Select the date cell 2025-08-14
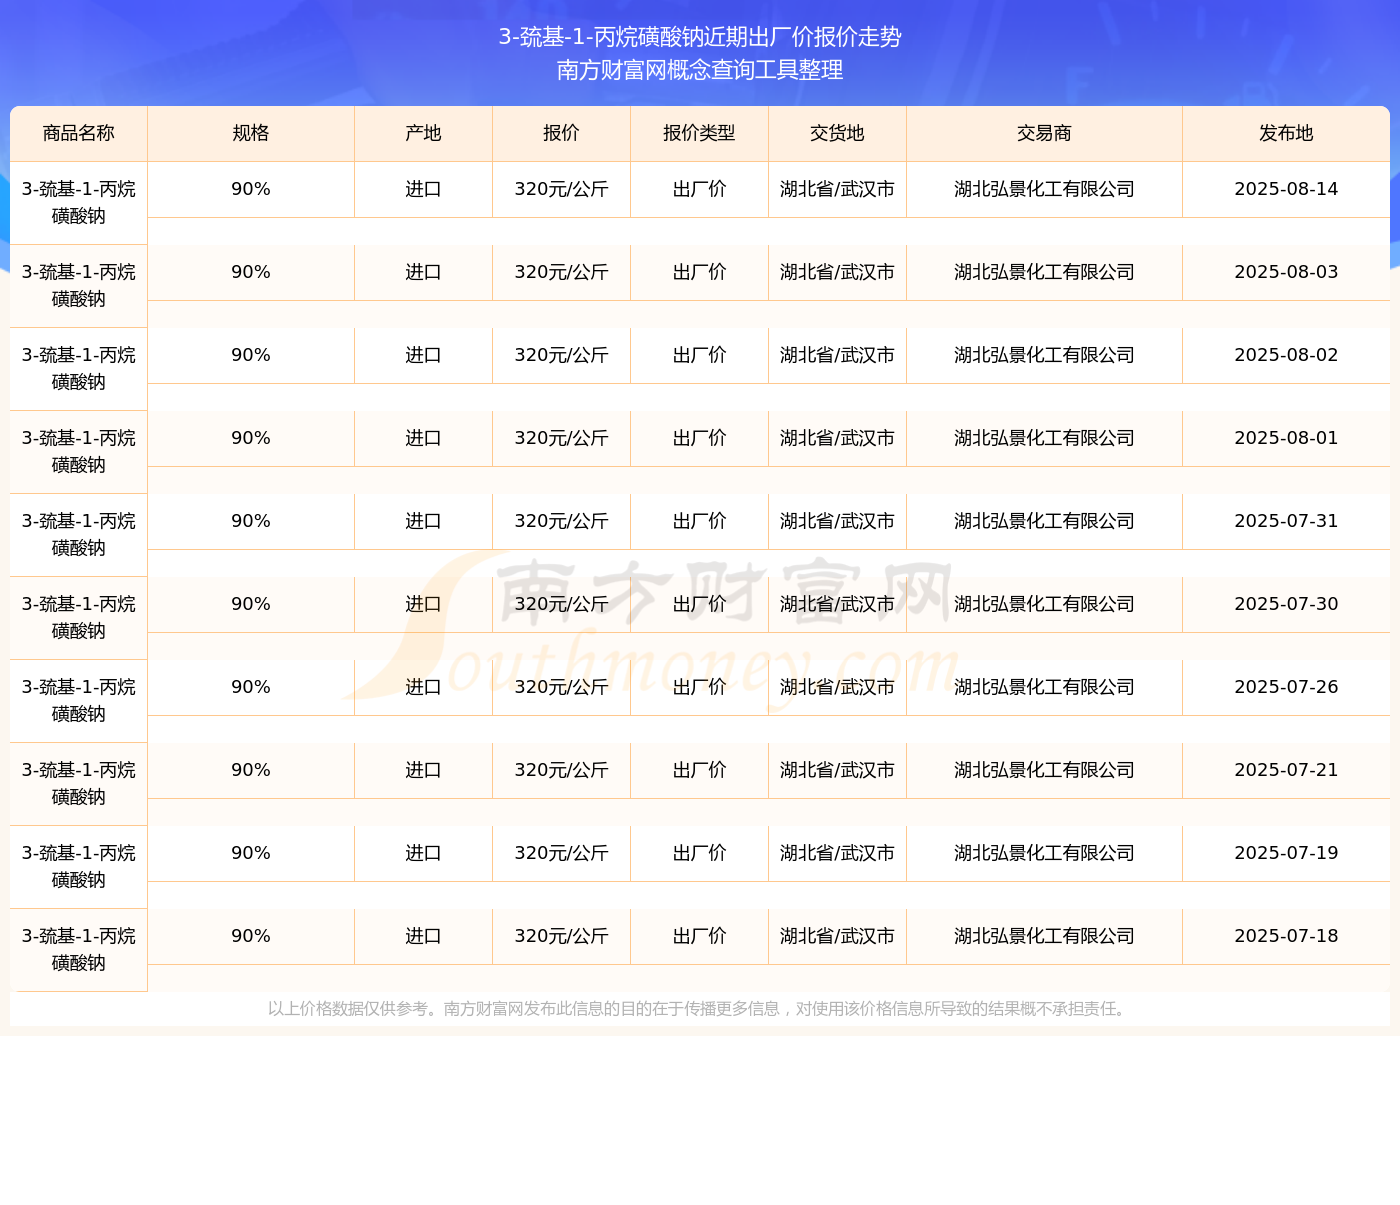The image size is (1400, 1205). (1286, 189)
